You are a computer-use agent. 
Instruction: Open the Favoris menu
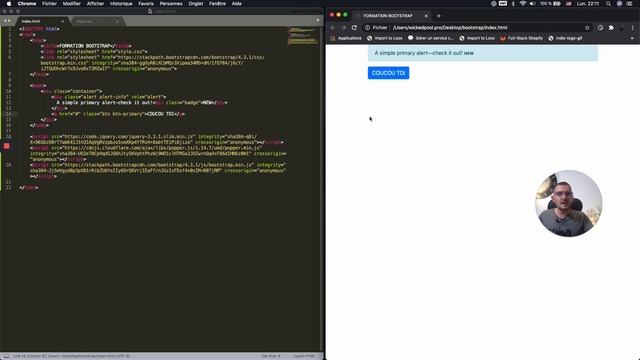[146, 4]
